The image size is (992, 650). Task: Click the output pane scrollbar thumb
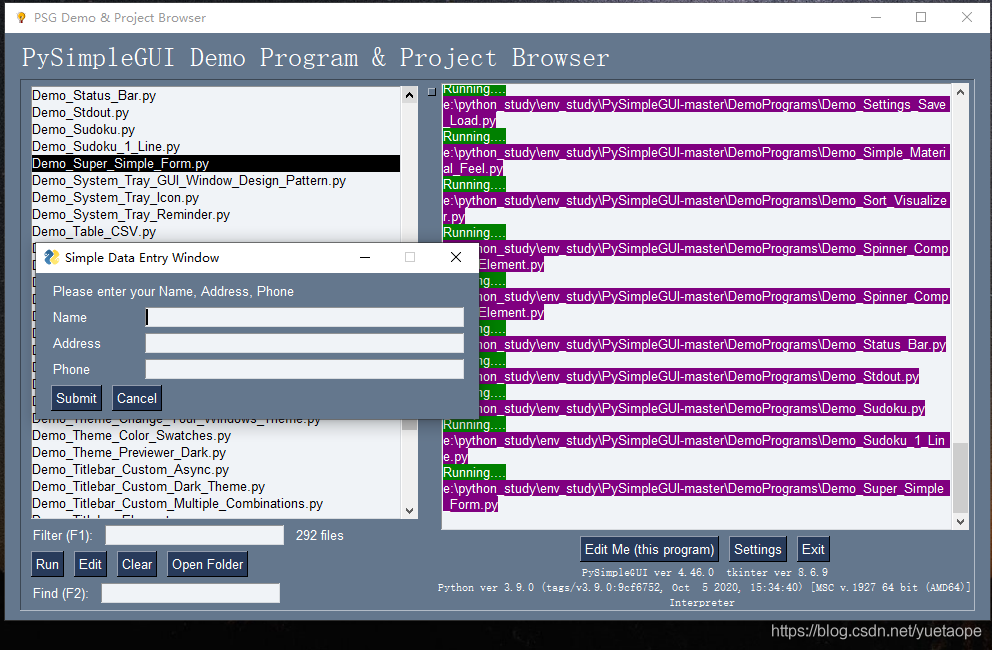(x=960, y=478)
